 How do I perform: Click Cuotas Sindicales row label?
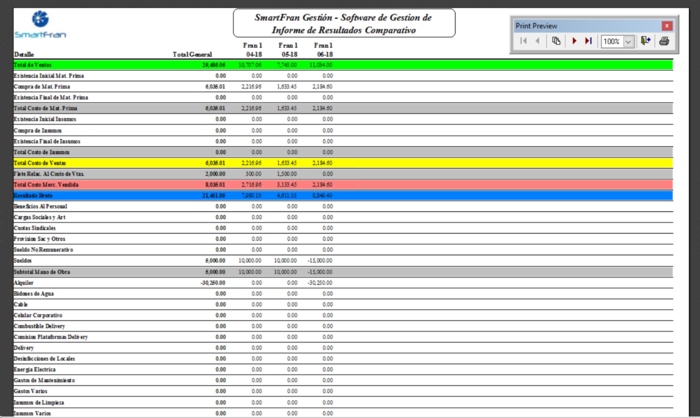tap(35, 228)
